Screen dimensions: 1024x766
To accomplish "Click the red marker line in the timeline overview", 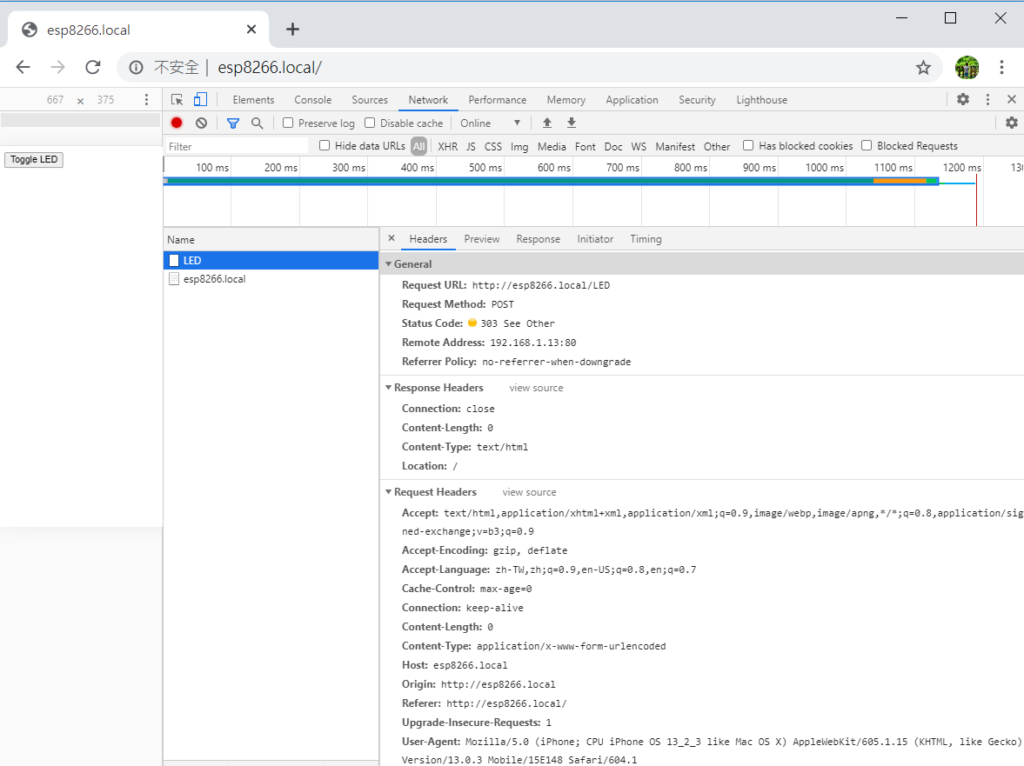I will click(976, 190).
